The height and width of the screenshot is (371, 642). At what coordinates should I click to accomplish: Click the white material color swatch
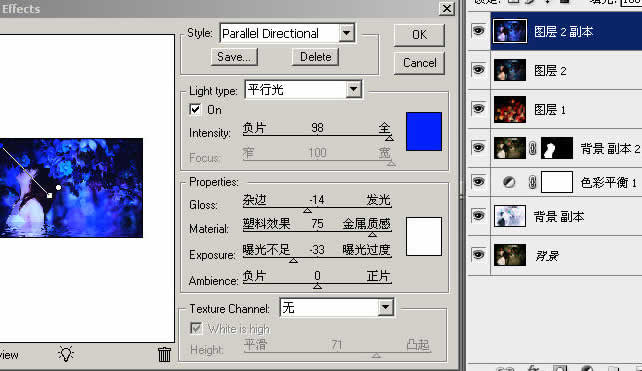[x=424, y=236]
